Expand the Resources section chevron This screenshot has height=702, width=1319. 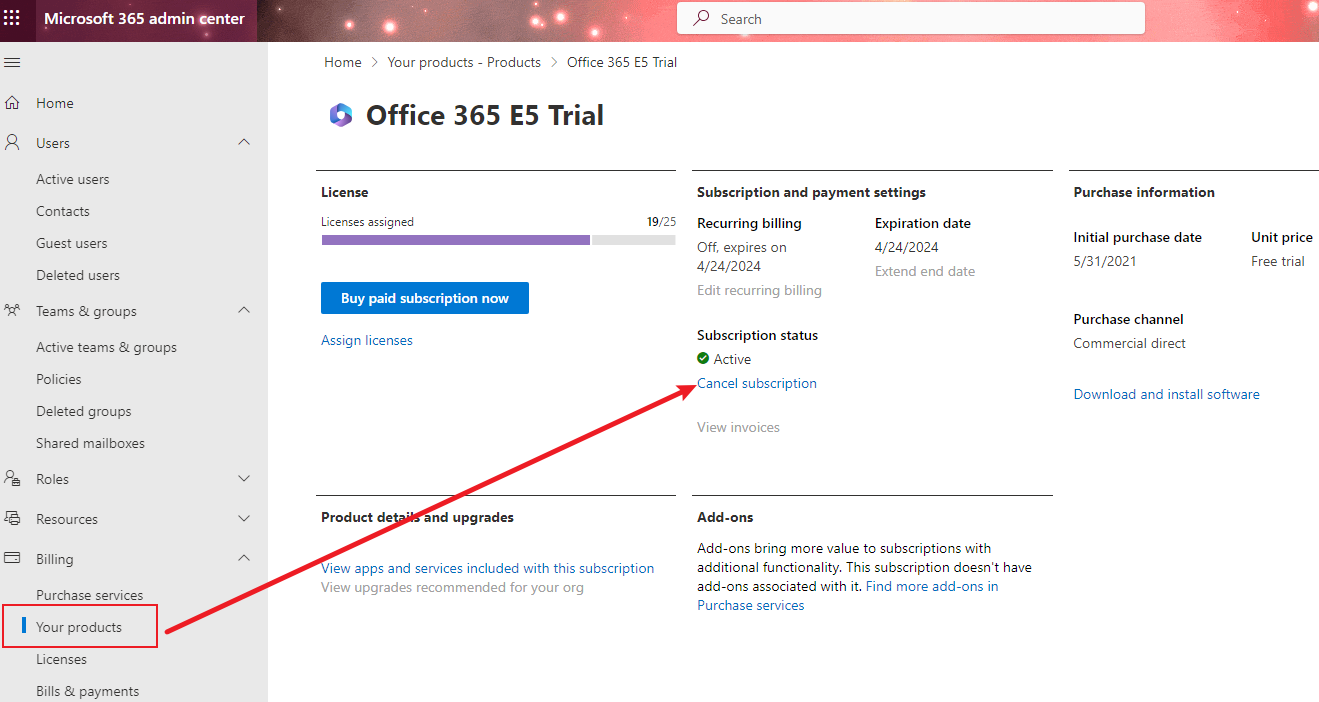[244, 519]
